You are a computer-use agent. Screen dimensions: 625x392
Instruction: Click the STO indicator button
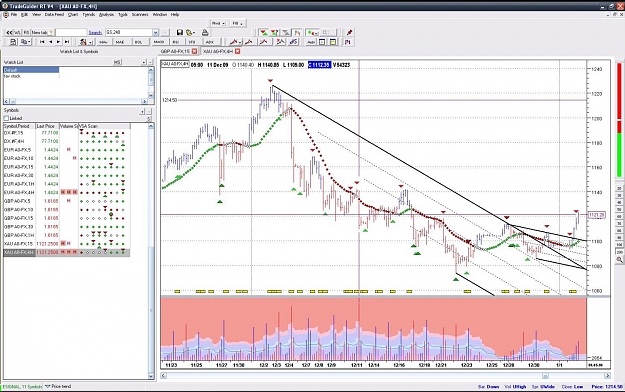pos(192,42)
